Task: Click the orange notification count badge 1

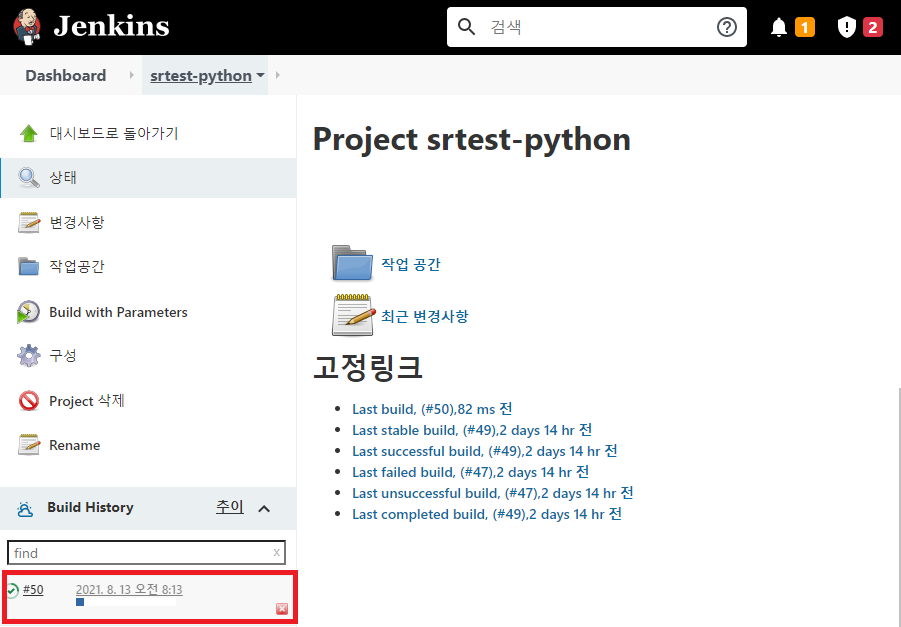Action: point(804,27)
